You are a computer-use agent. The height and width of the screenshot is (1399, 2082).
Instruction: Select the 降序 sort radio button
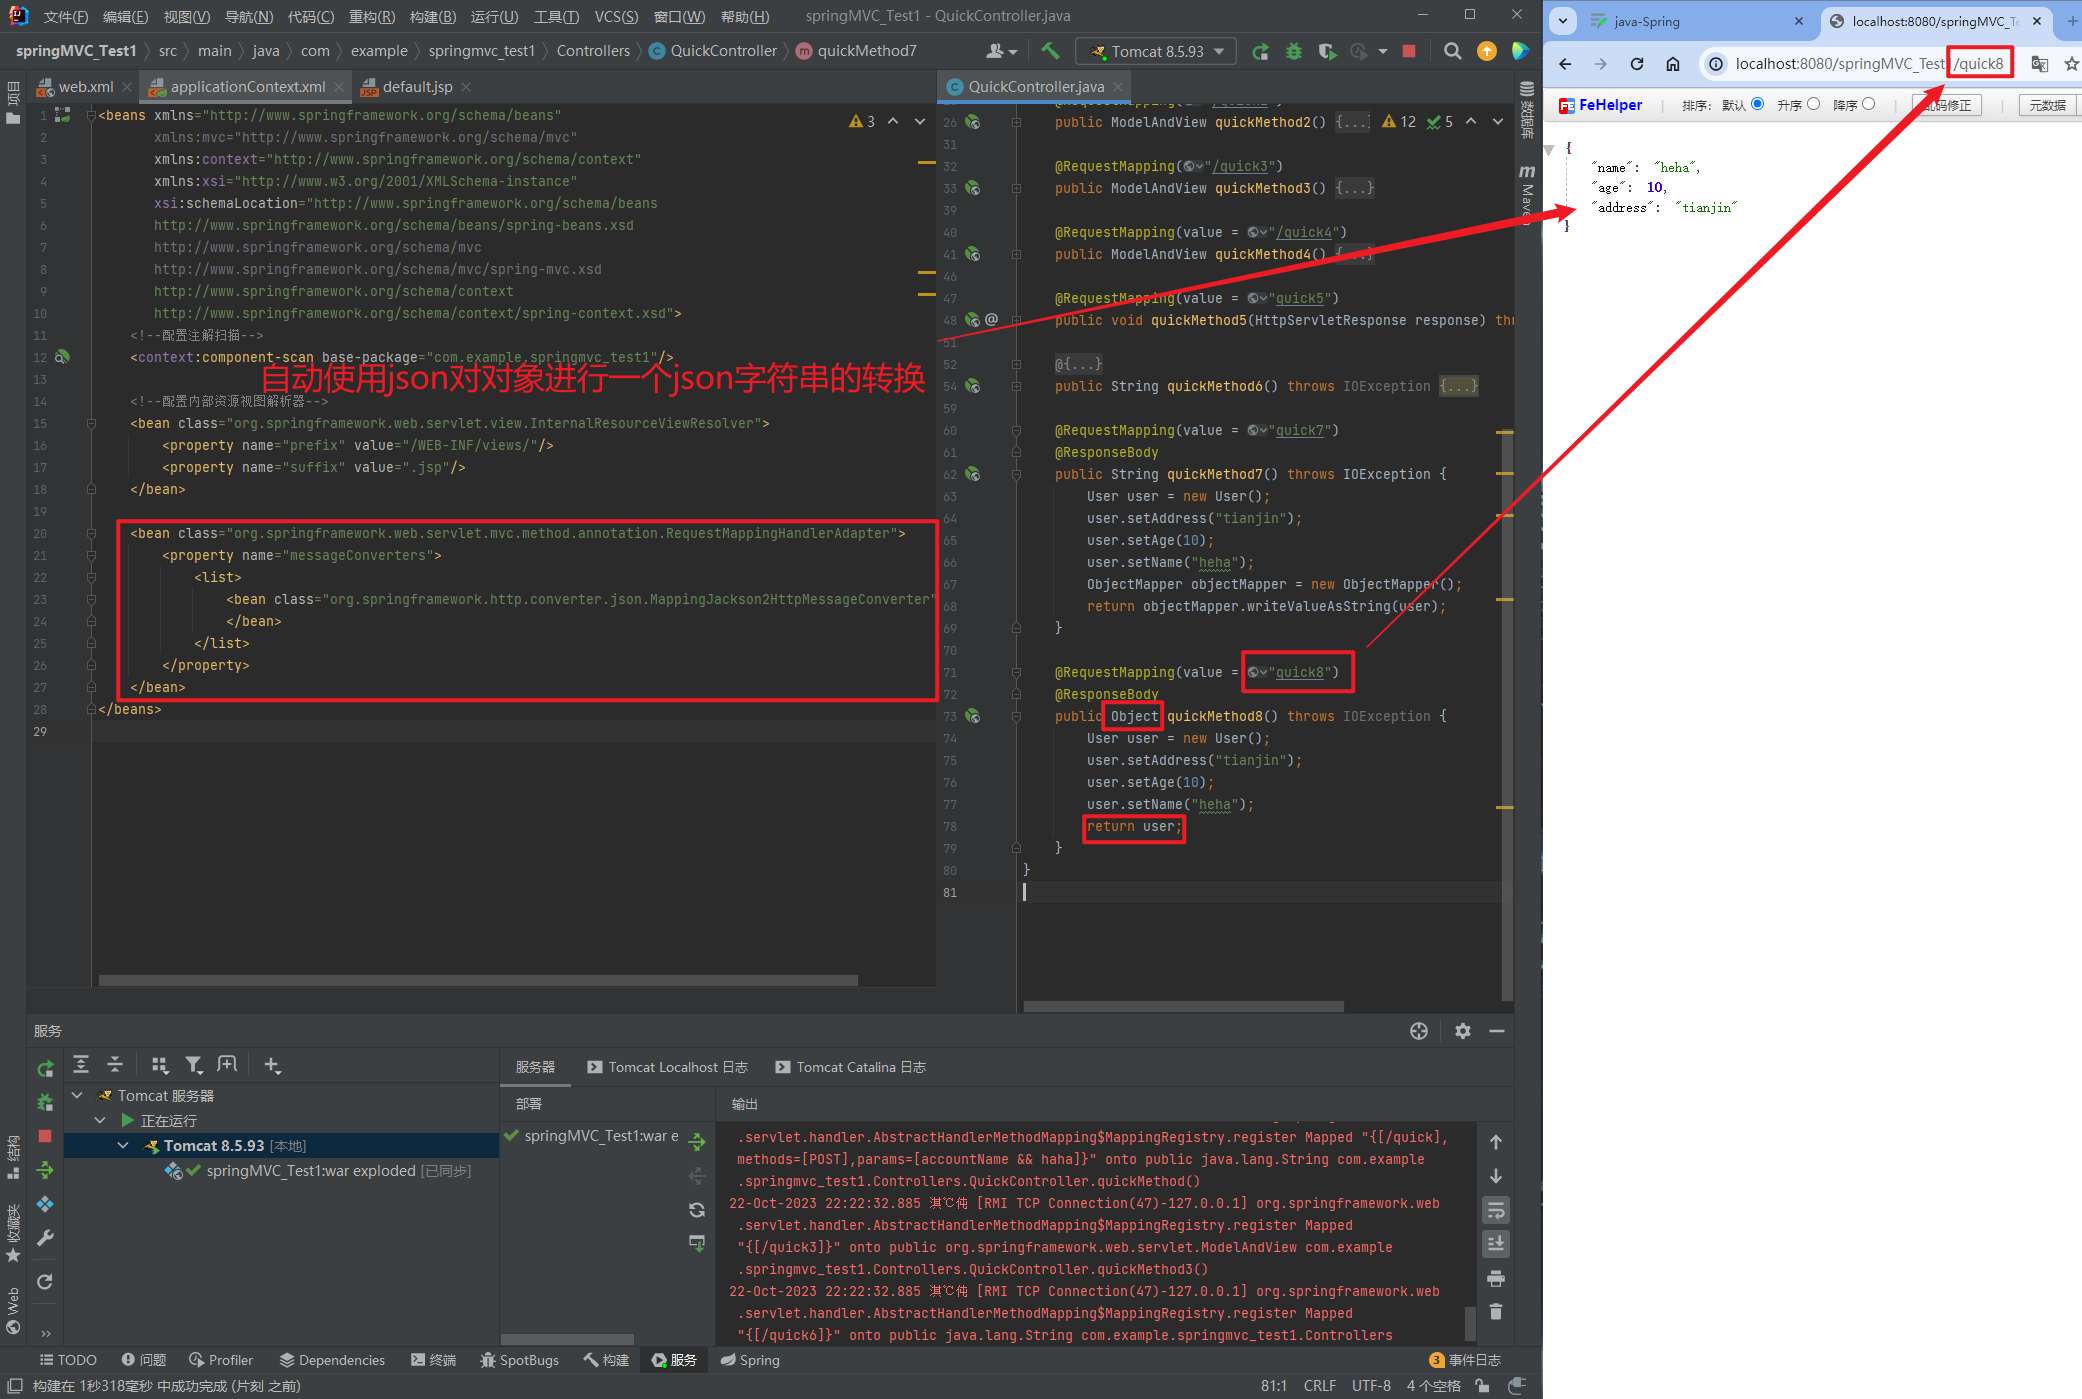click(x=1868, y=104)
